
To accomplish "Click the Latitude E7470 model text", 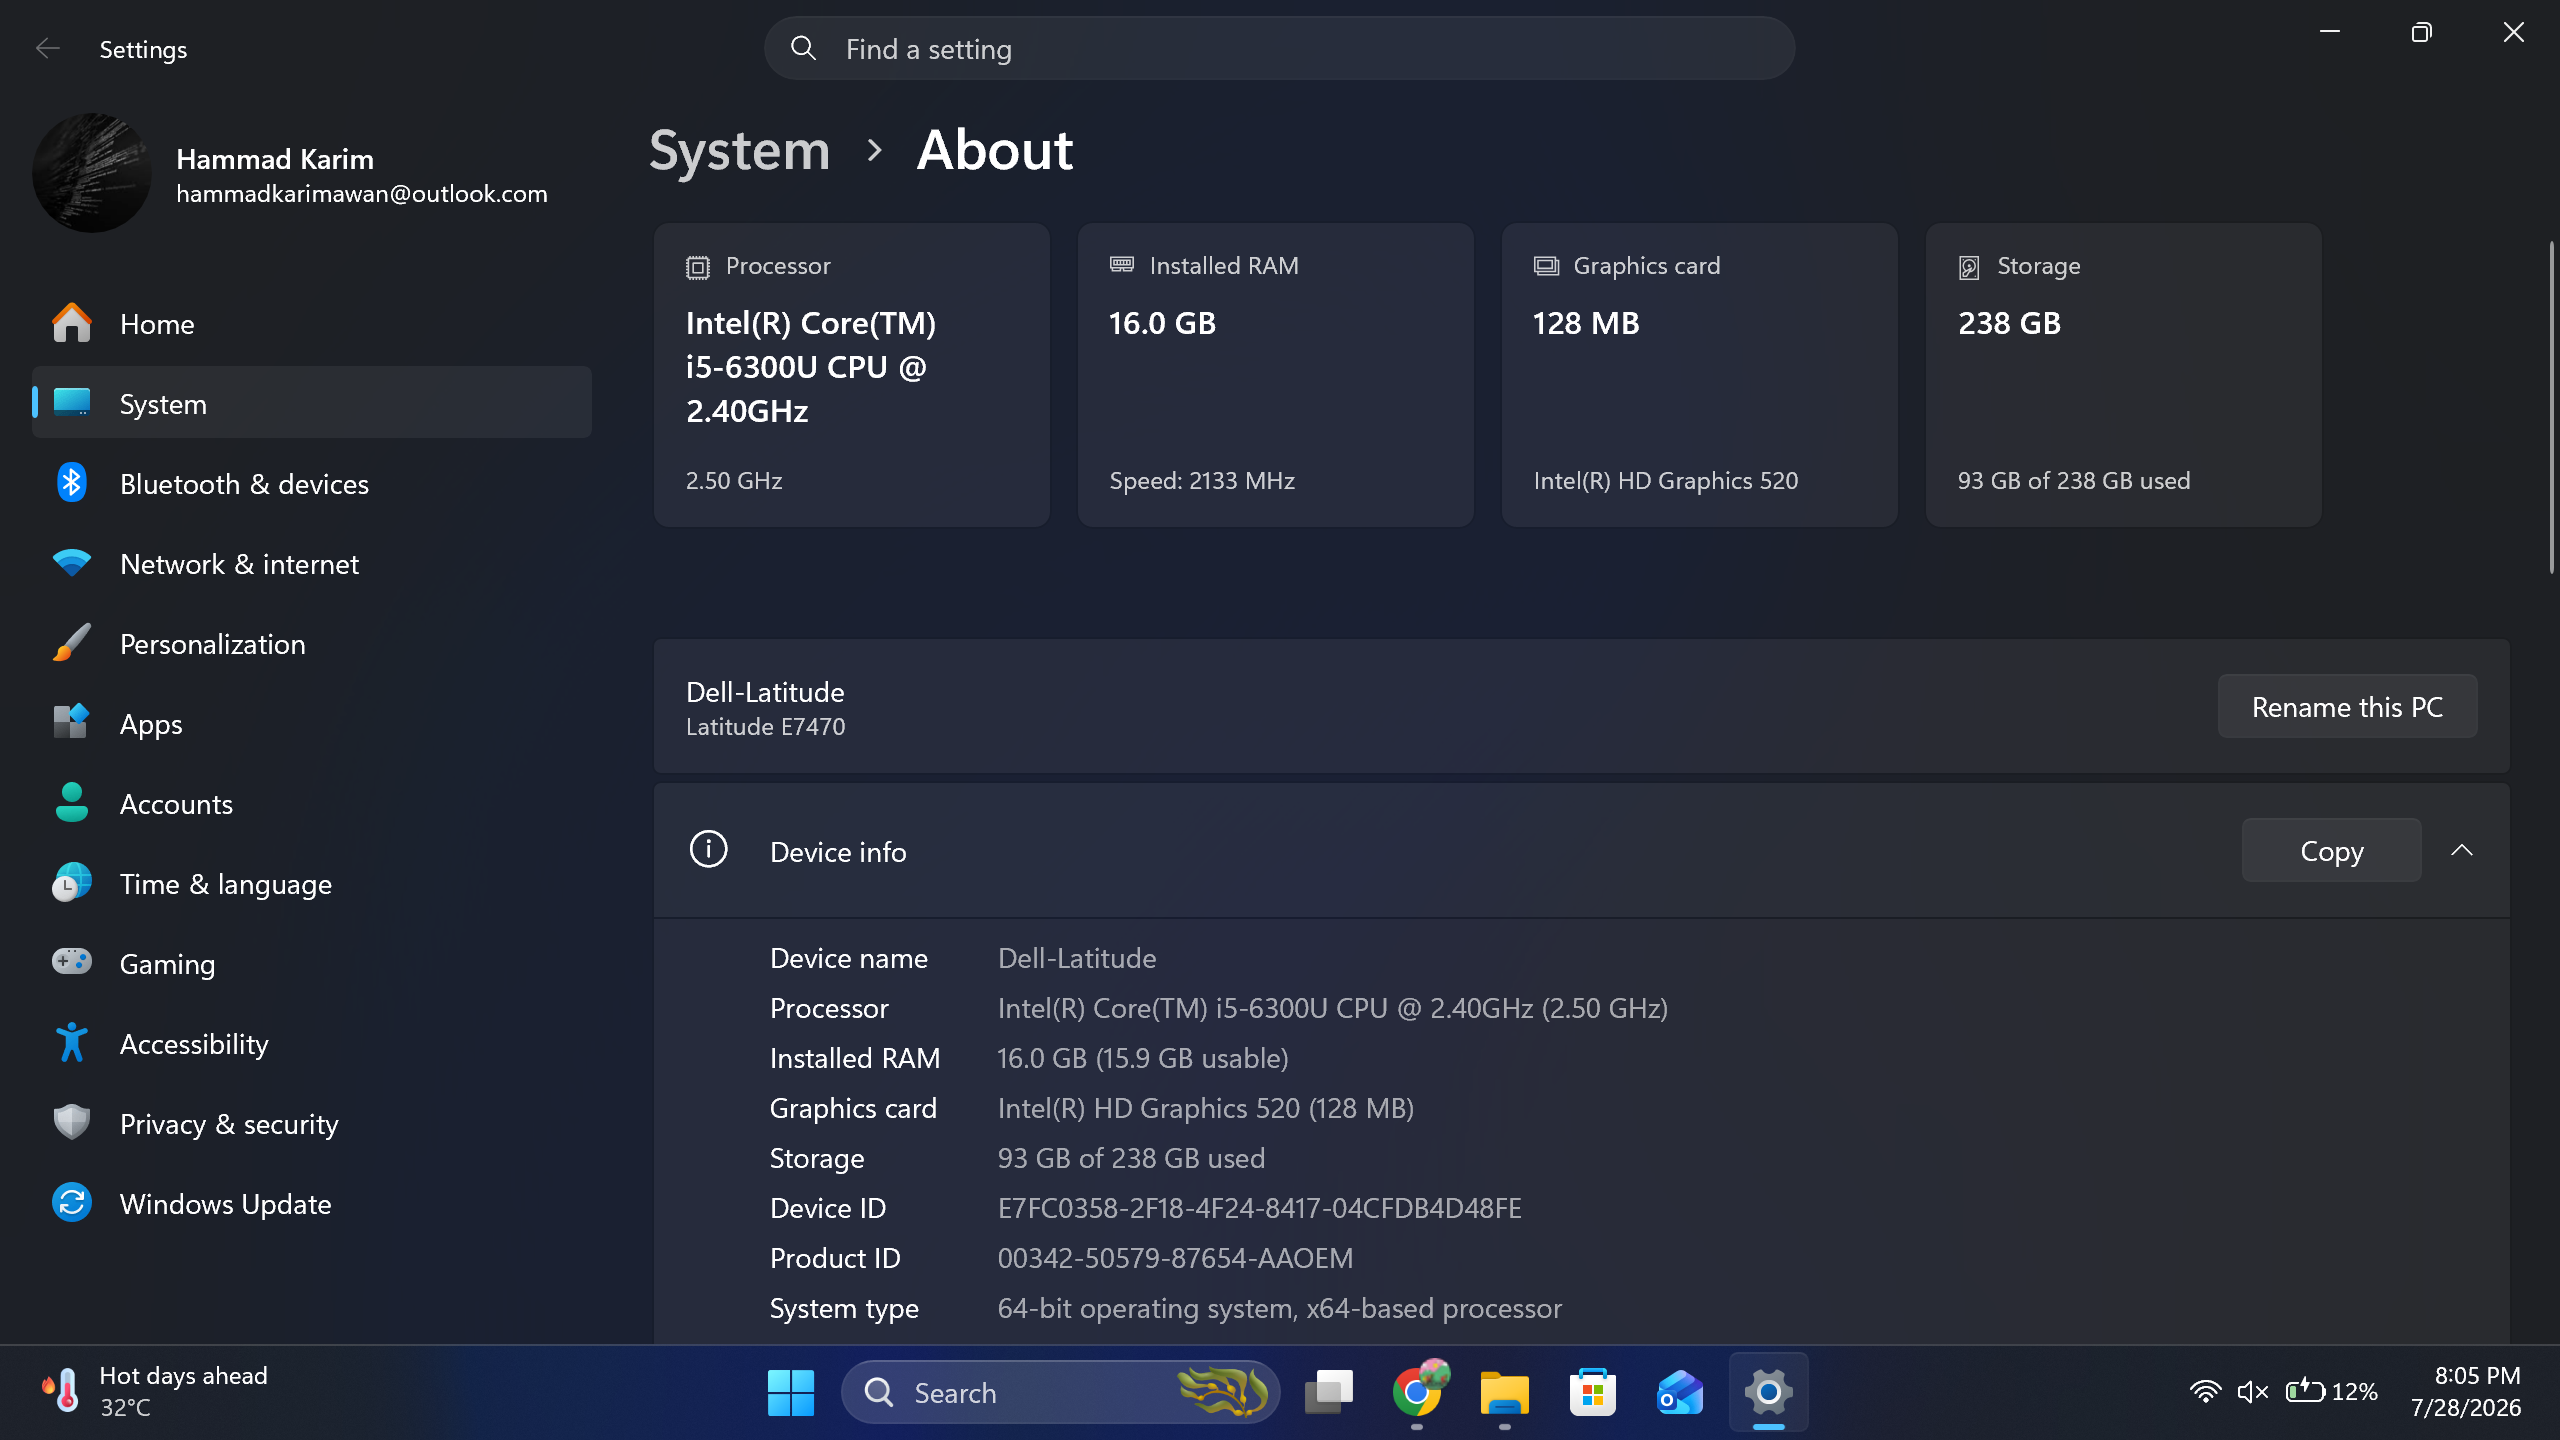I will click(765, 727).
